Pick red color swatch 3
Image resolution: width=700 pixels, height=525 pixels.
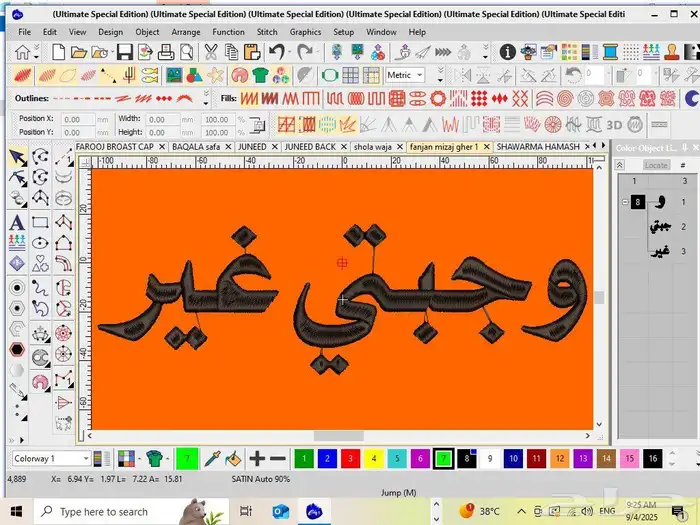coord(350,458)
